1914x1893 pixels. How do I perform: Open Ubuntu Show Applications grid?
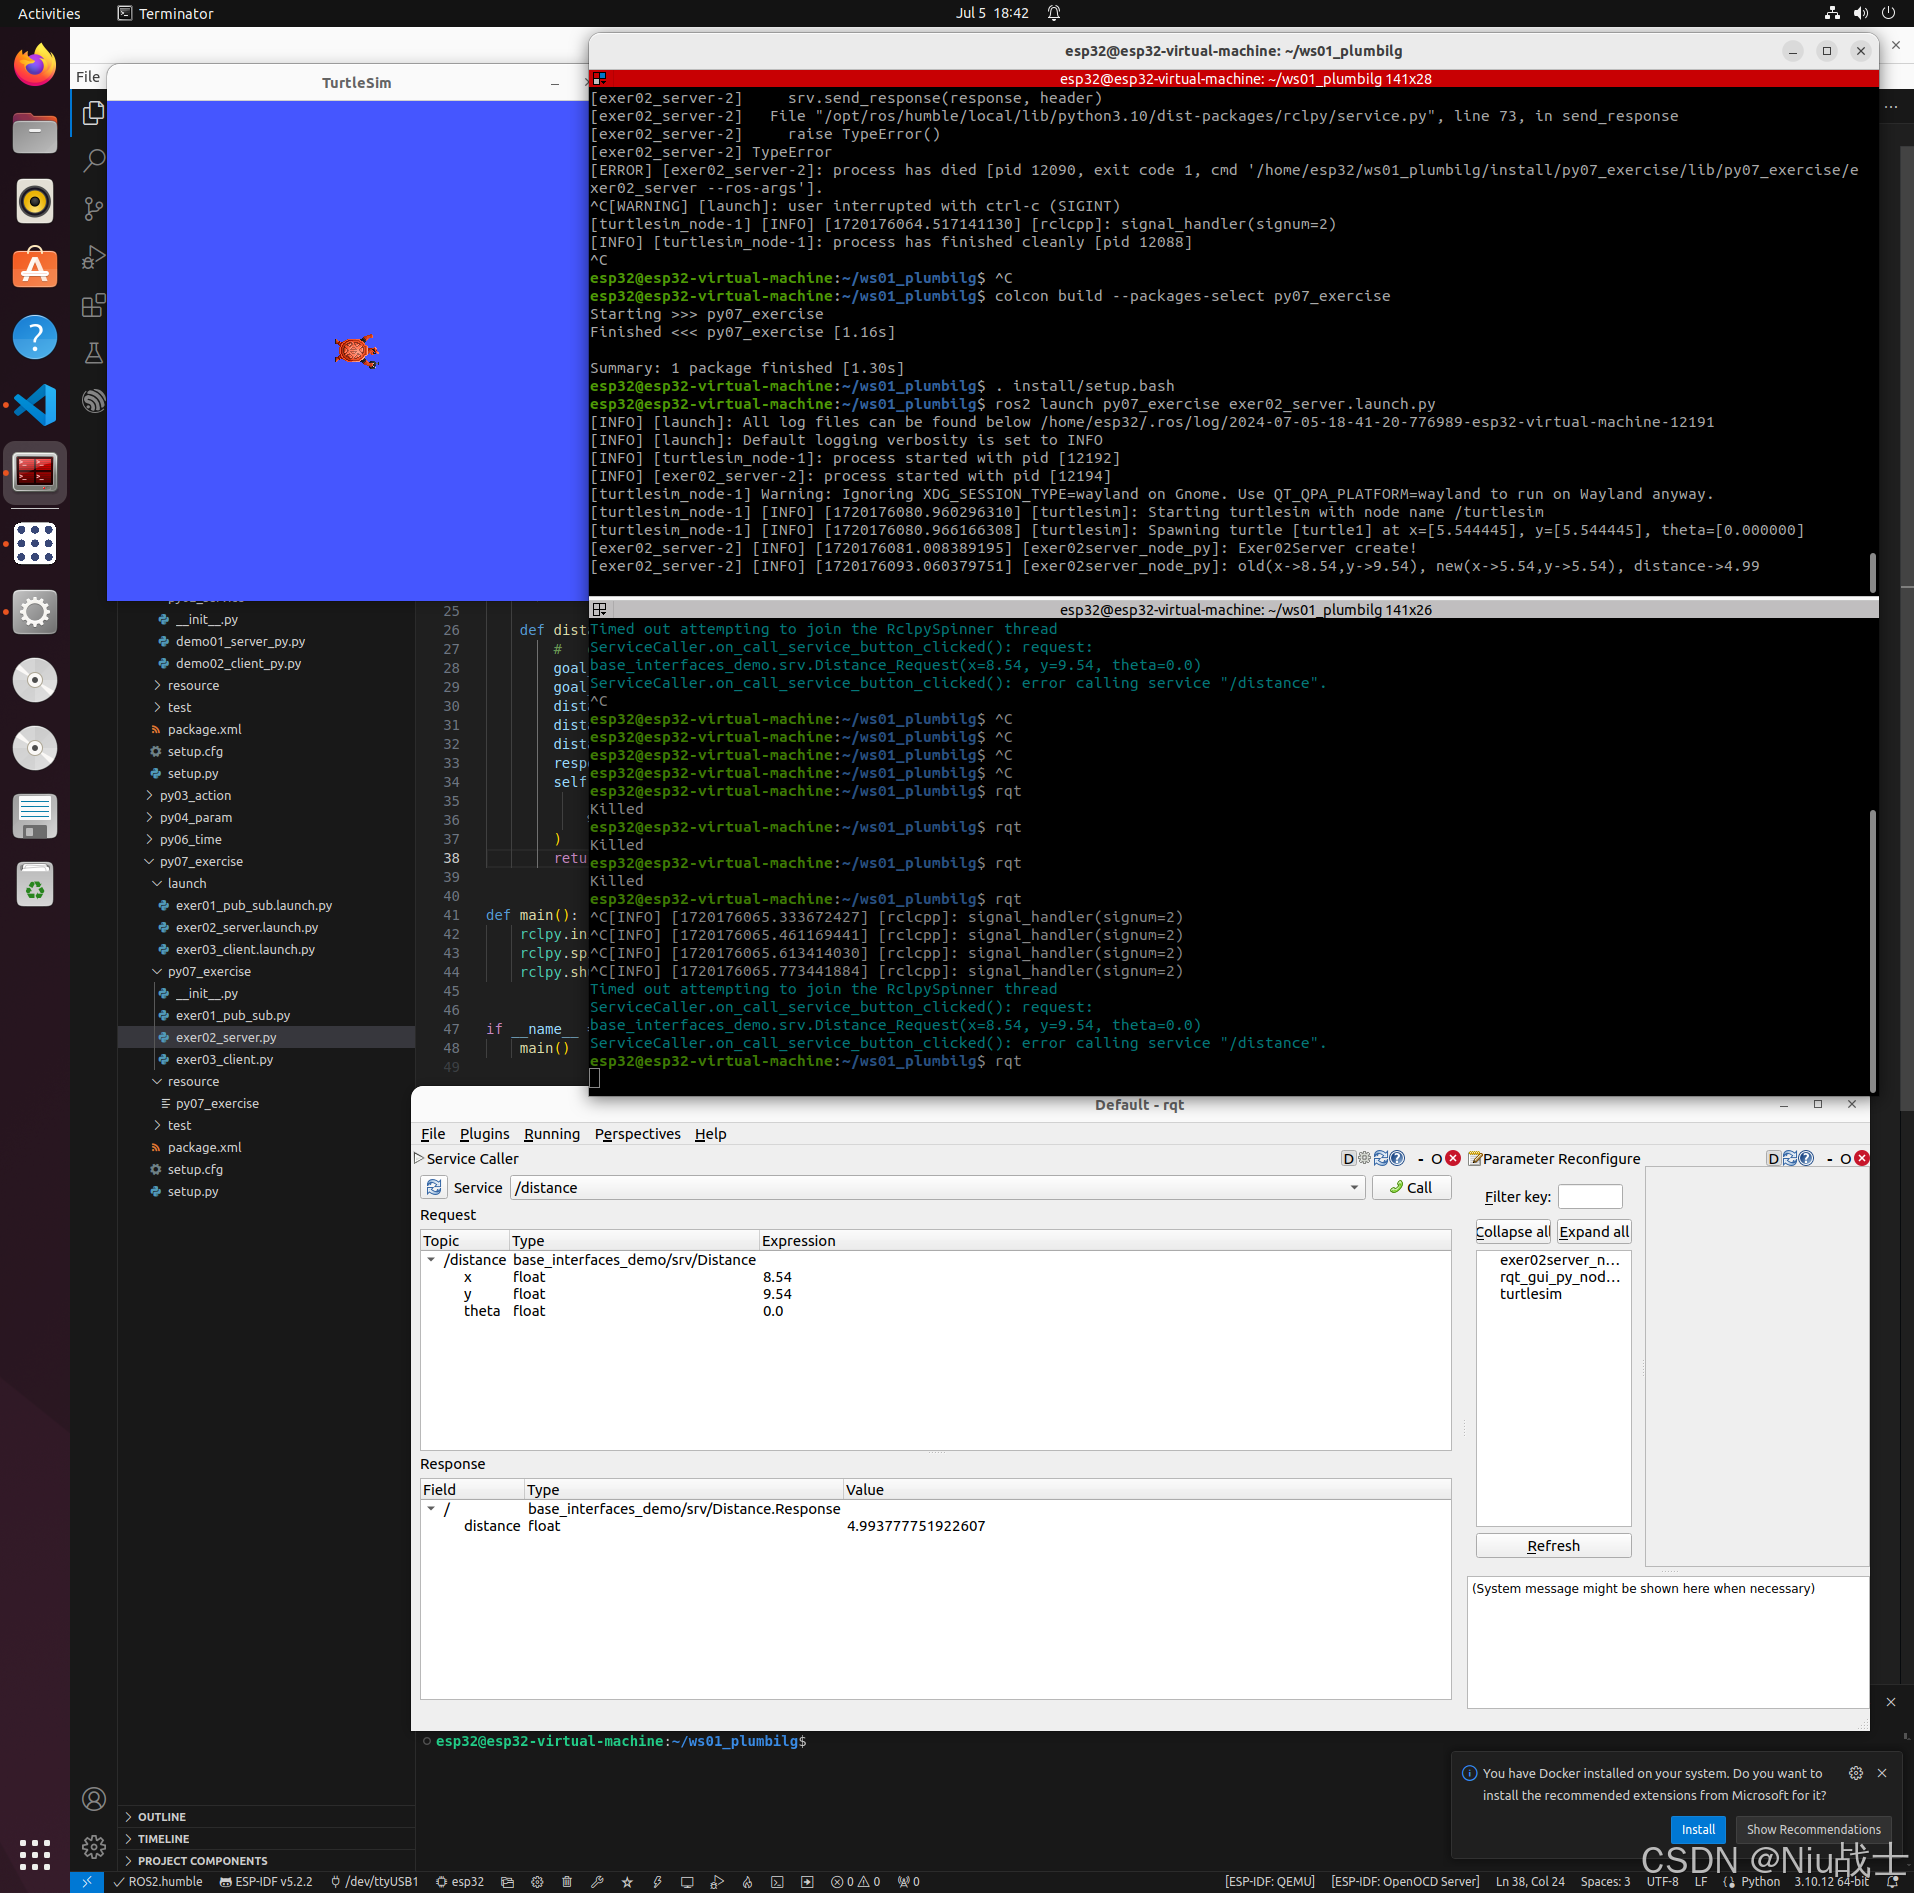35,1855
